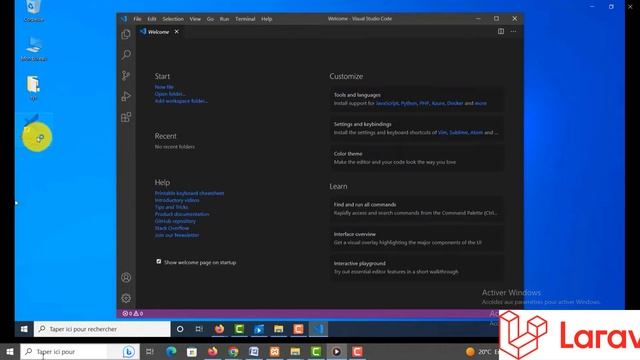Open the Search view in the activity bar
This screenshot has height=360, width=640.
[126, 55]
